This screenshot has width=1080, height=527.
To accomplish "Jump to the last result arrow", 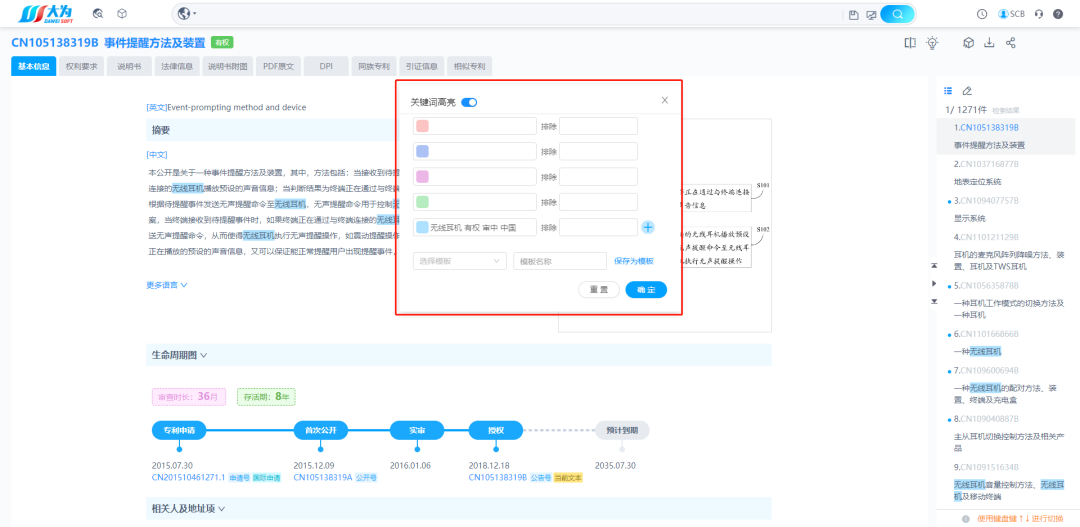I will (x=934, y=301).
